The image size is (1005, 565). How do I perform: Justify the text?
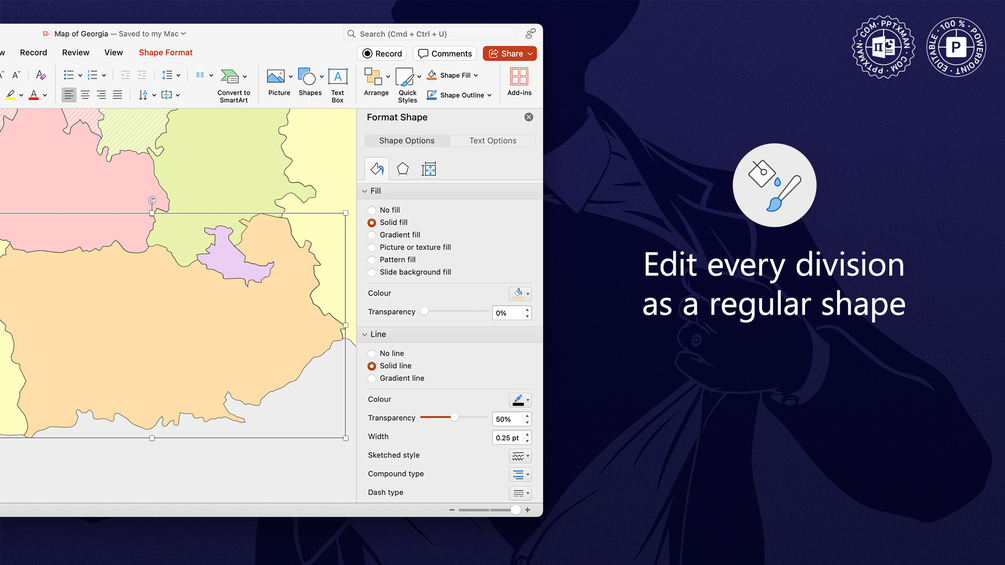pyautogui.click(x=117, y=95)
